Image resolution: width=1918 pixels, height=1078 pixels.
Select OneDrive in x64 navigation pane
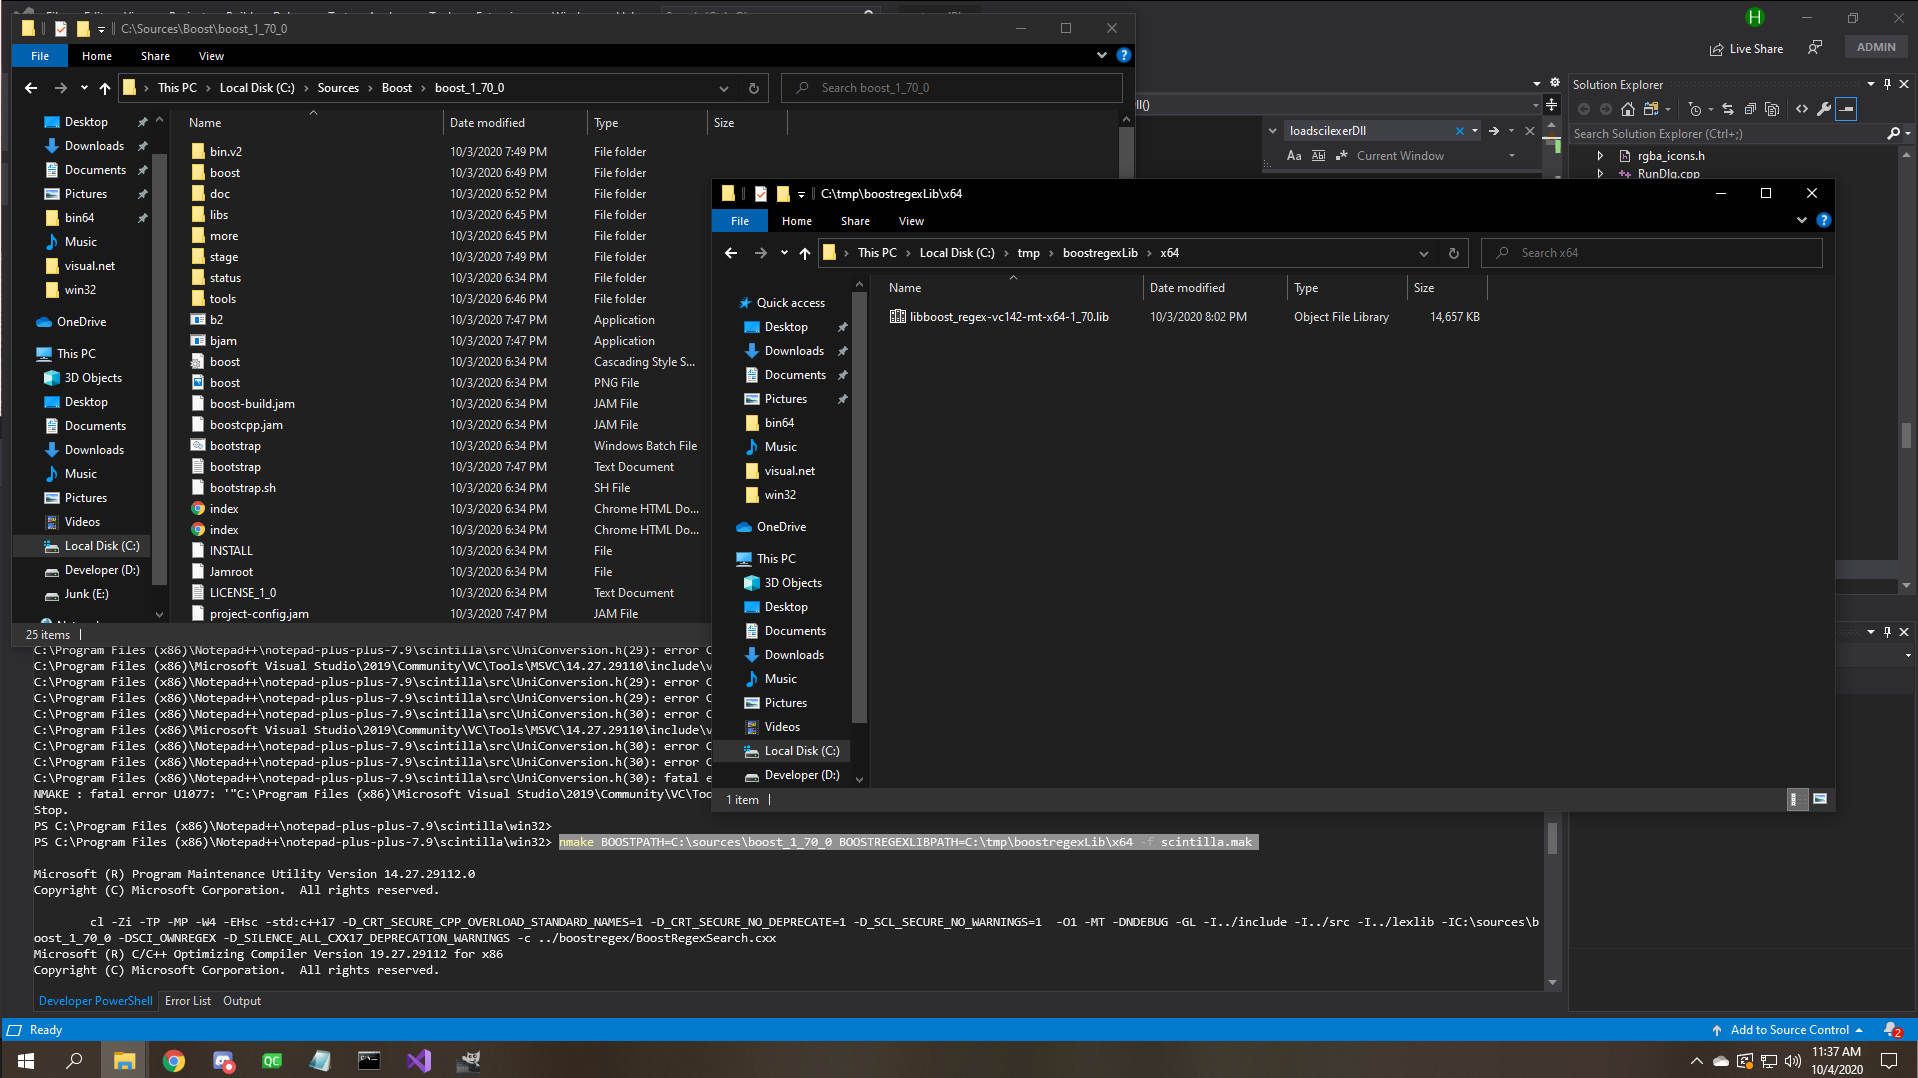click(781, 527)
